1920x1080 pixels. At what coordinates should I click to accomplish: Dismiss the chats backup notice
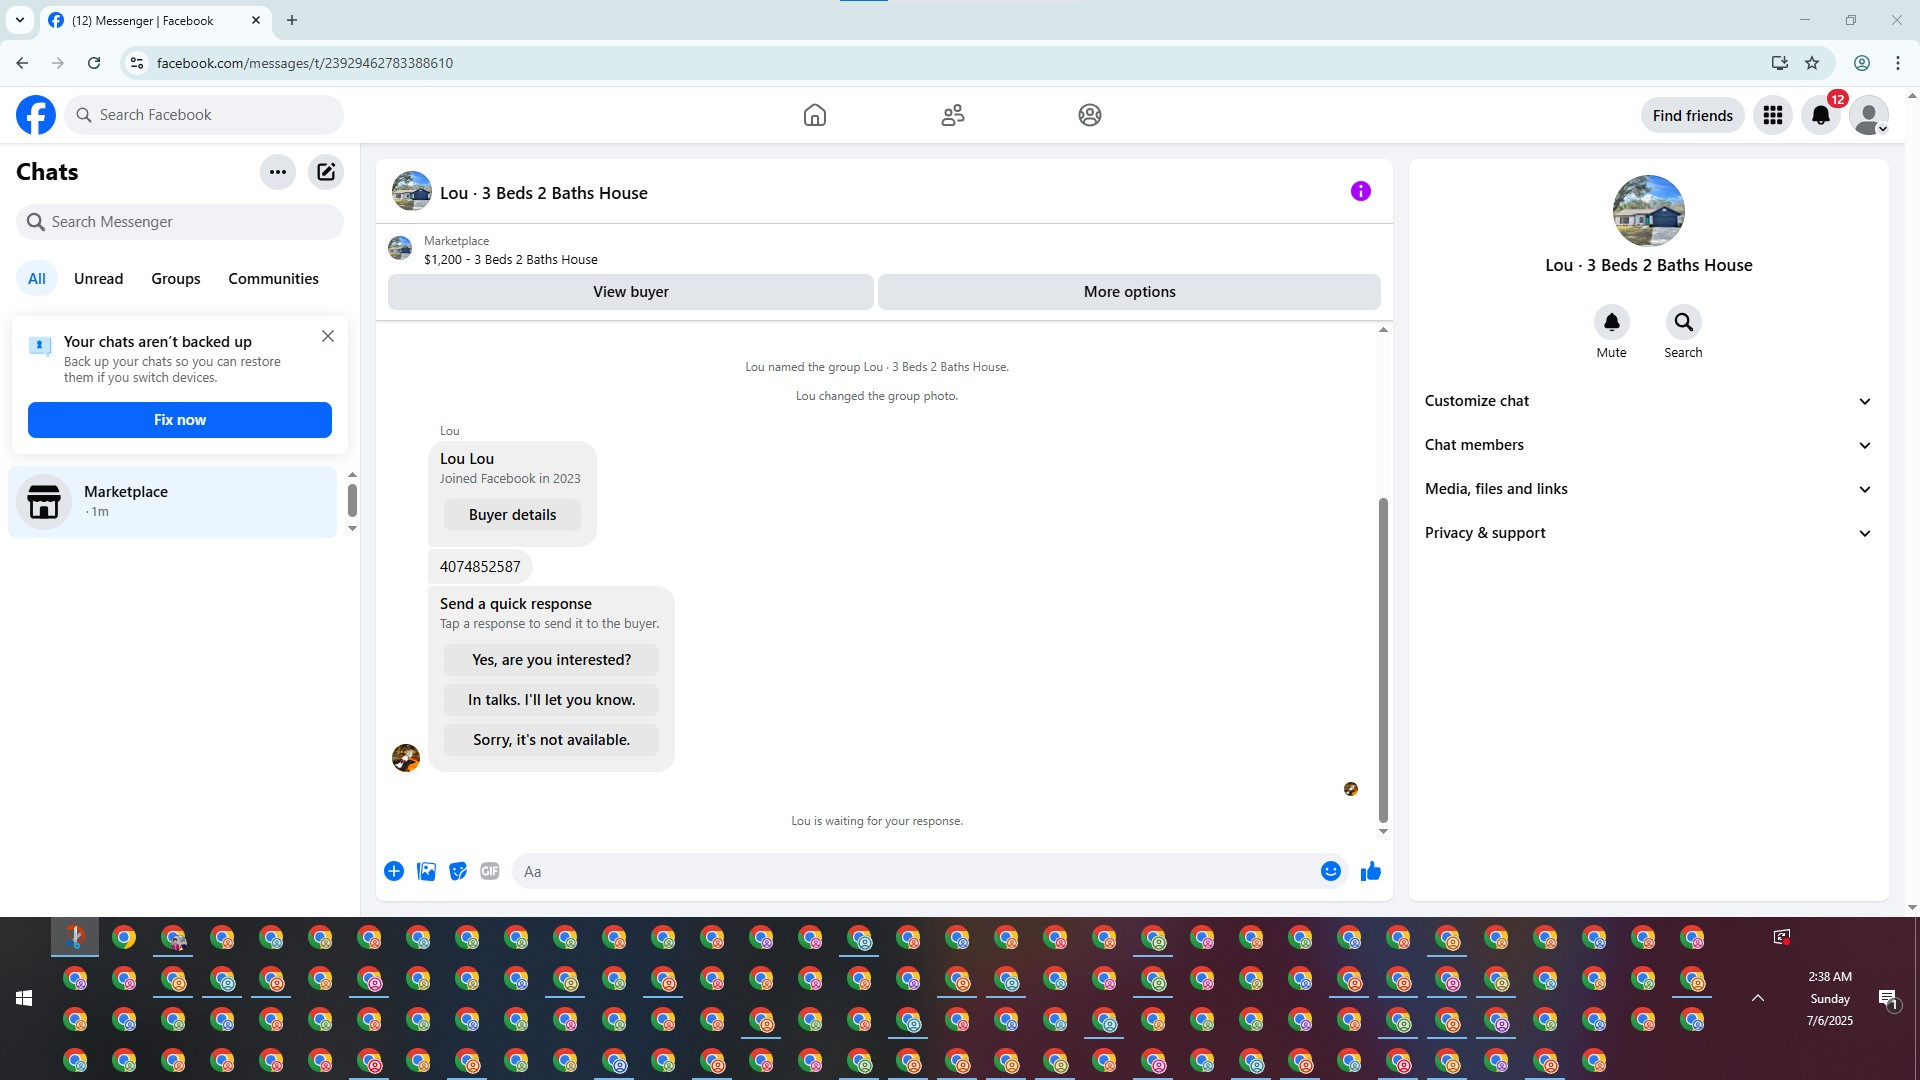point(328,336)
